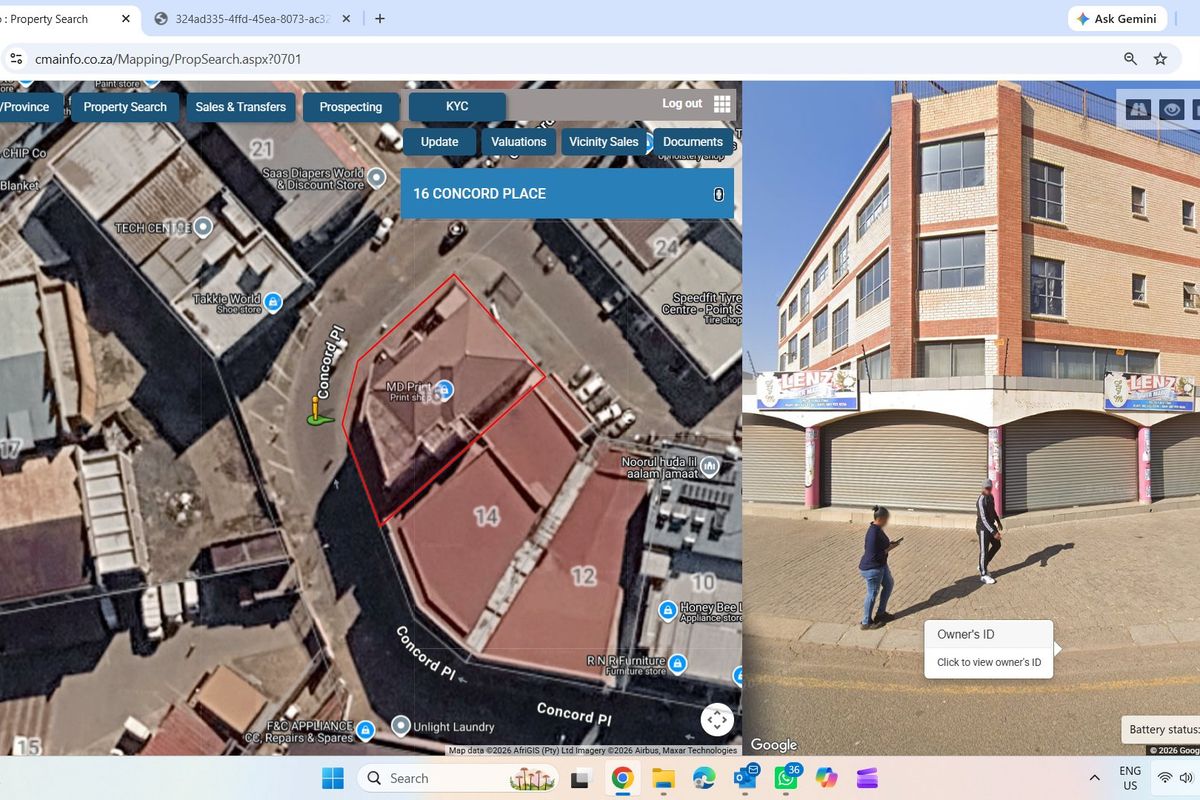Screen dimensions: 1200x800
Task: Open Task View from the taskbar
Action: pyautogui.click(x=580, y=778)
